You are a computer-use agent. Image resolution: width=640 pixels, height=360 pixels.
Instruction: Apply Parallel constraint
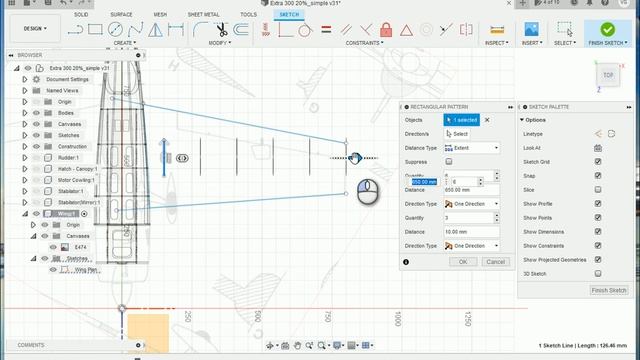tap(346, 30)
